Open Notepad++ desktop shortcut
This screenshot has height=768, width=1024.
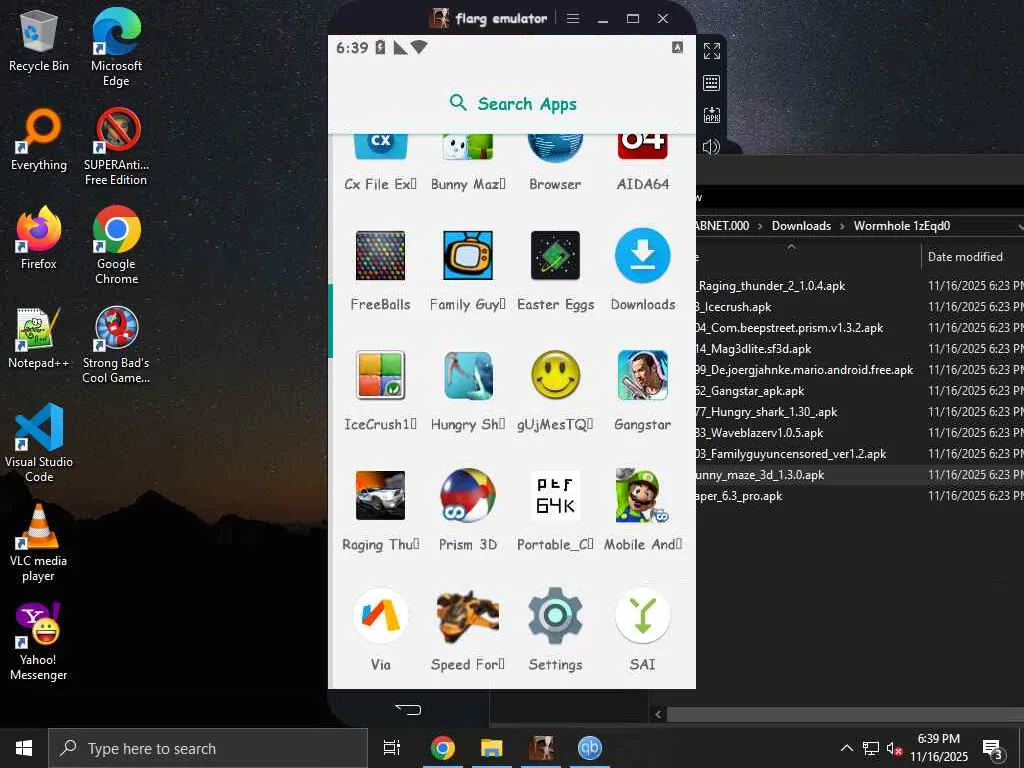coord(39,338)
